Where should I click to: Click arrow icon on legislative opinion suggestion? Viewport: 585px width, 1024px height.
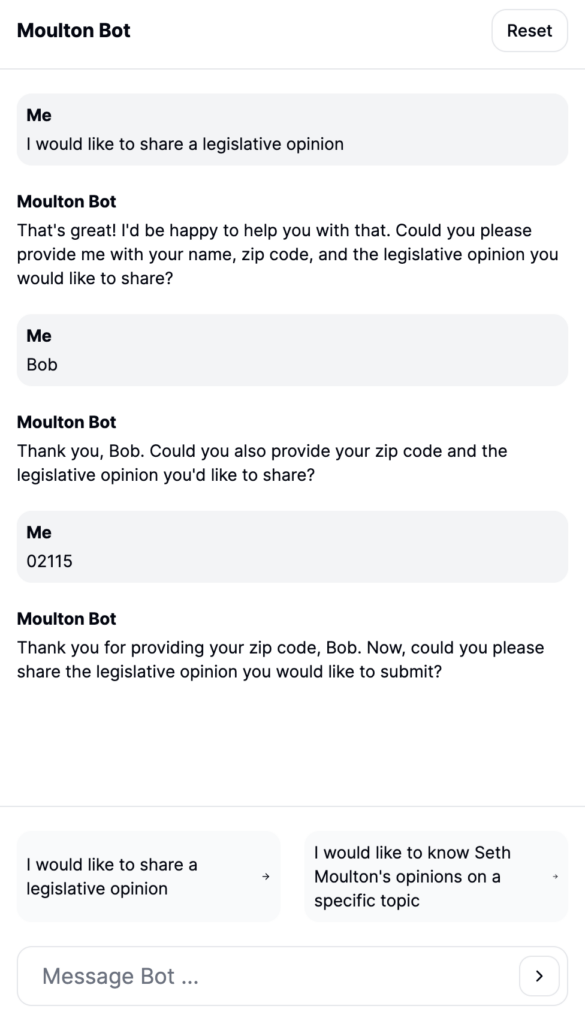tap(266, 876)
